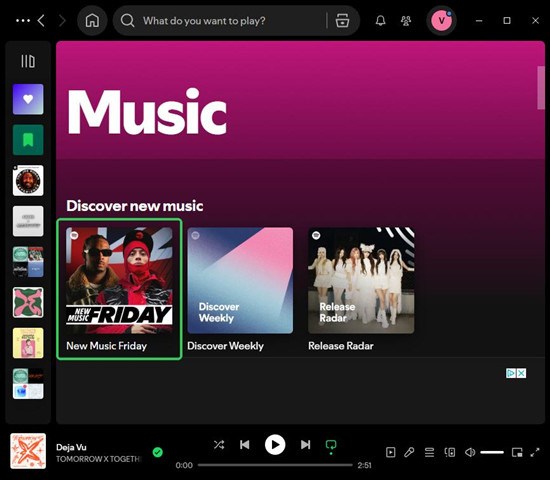Open Friend Activity icon

point(406,21)
